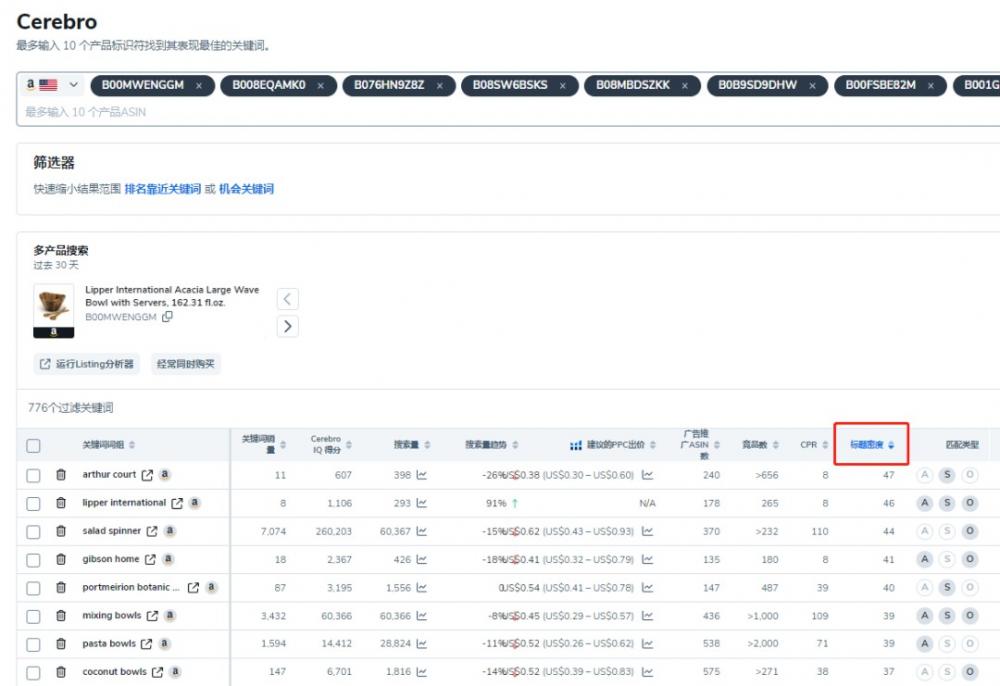This screenshot has width=1000, height=686.
Task: Delete the mixing bowls keyword row
Action: pos(61,616)
